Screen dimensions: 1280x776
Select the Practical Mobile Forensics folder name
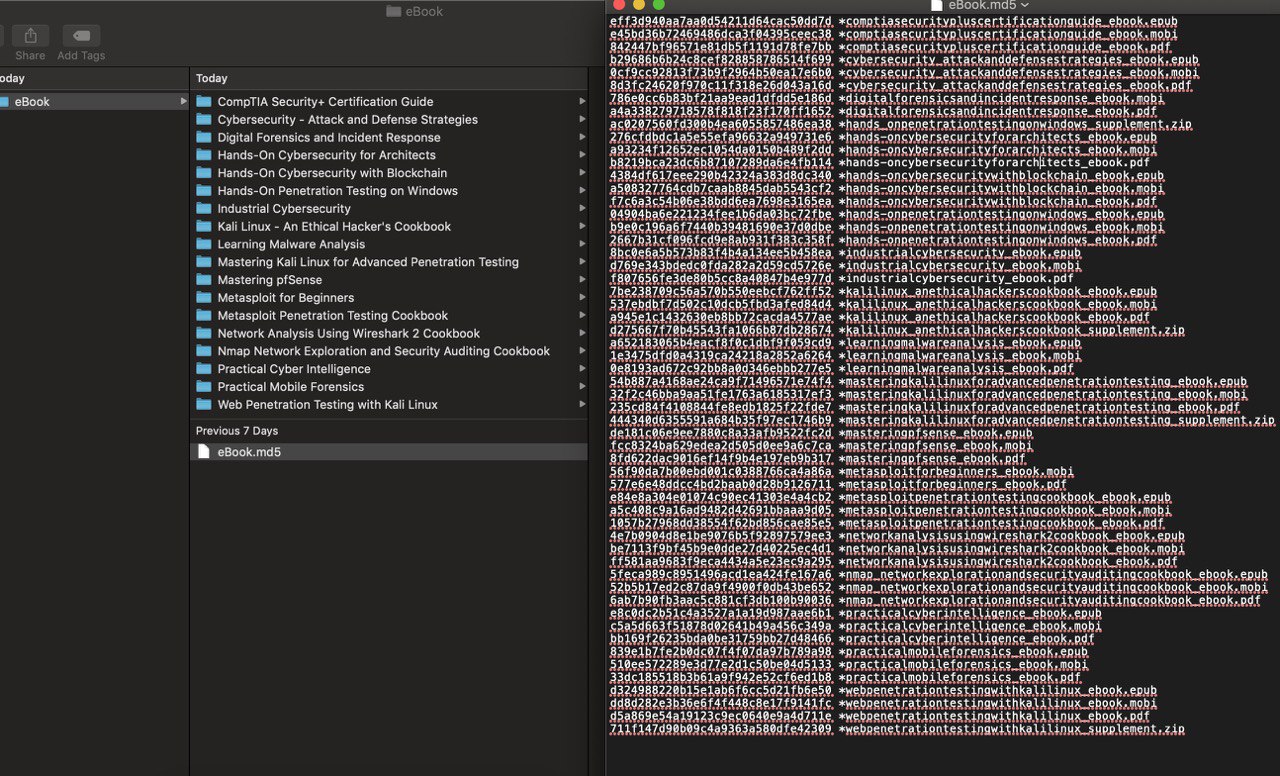(291, 387)
